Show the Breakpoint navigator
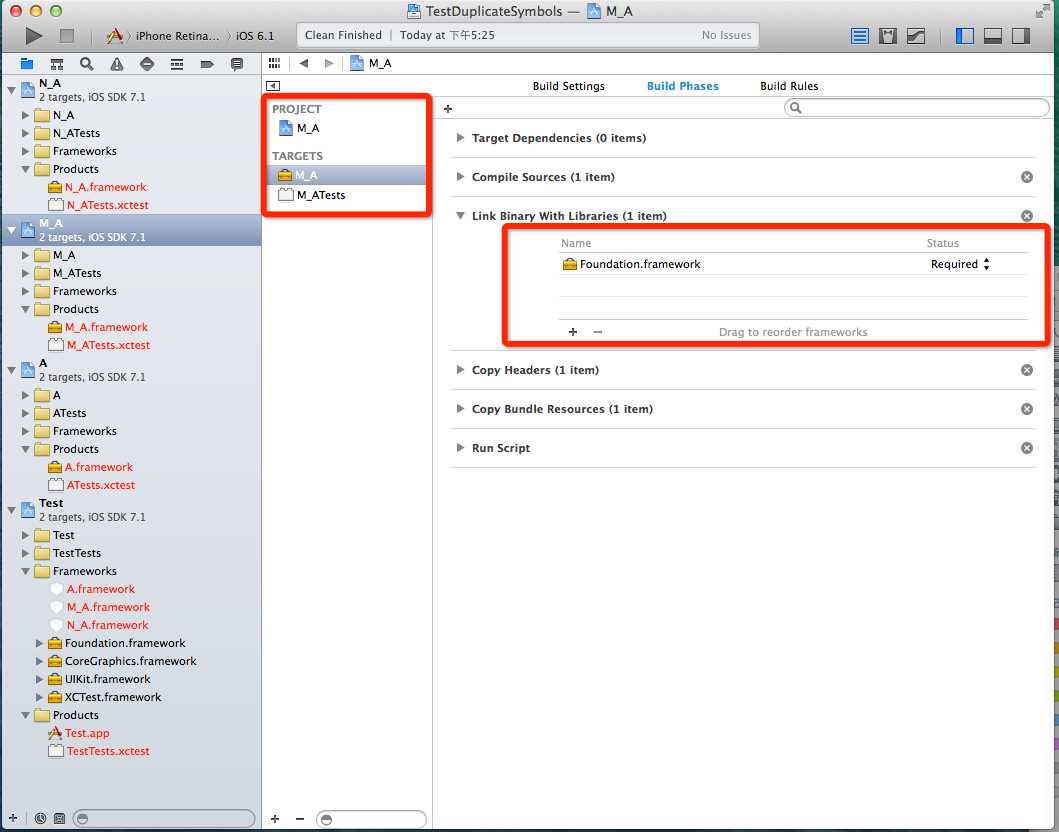1059x832 pixels. [x=207, y=64]
